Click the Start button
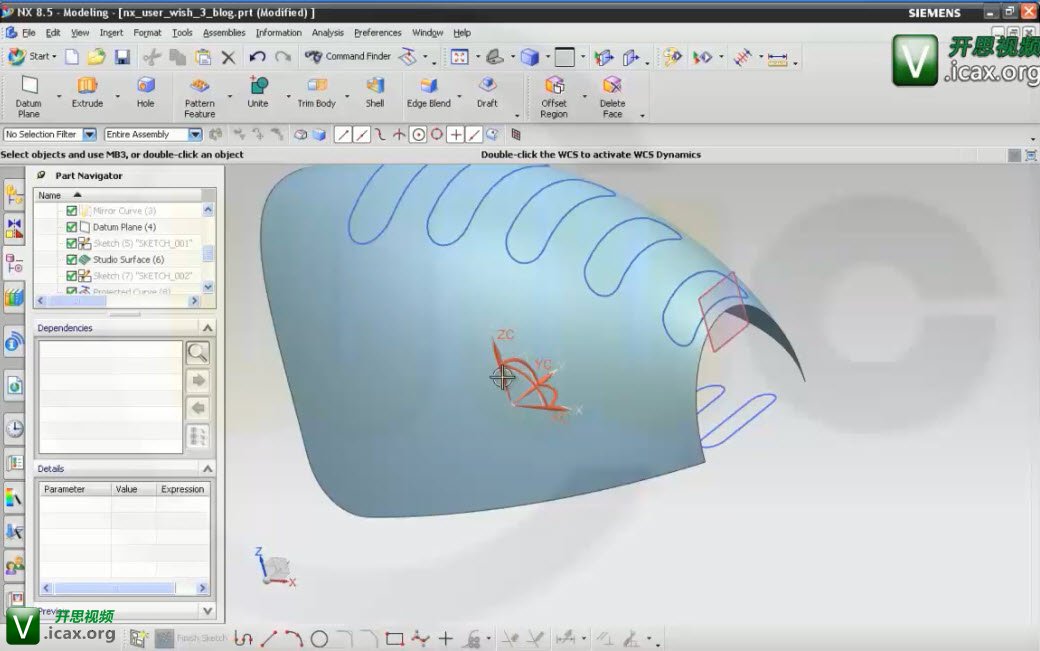 tap(30, 57)
